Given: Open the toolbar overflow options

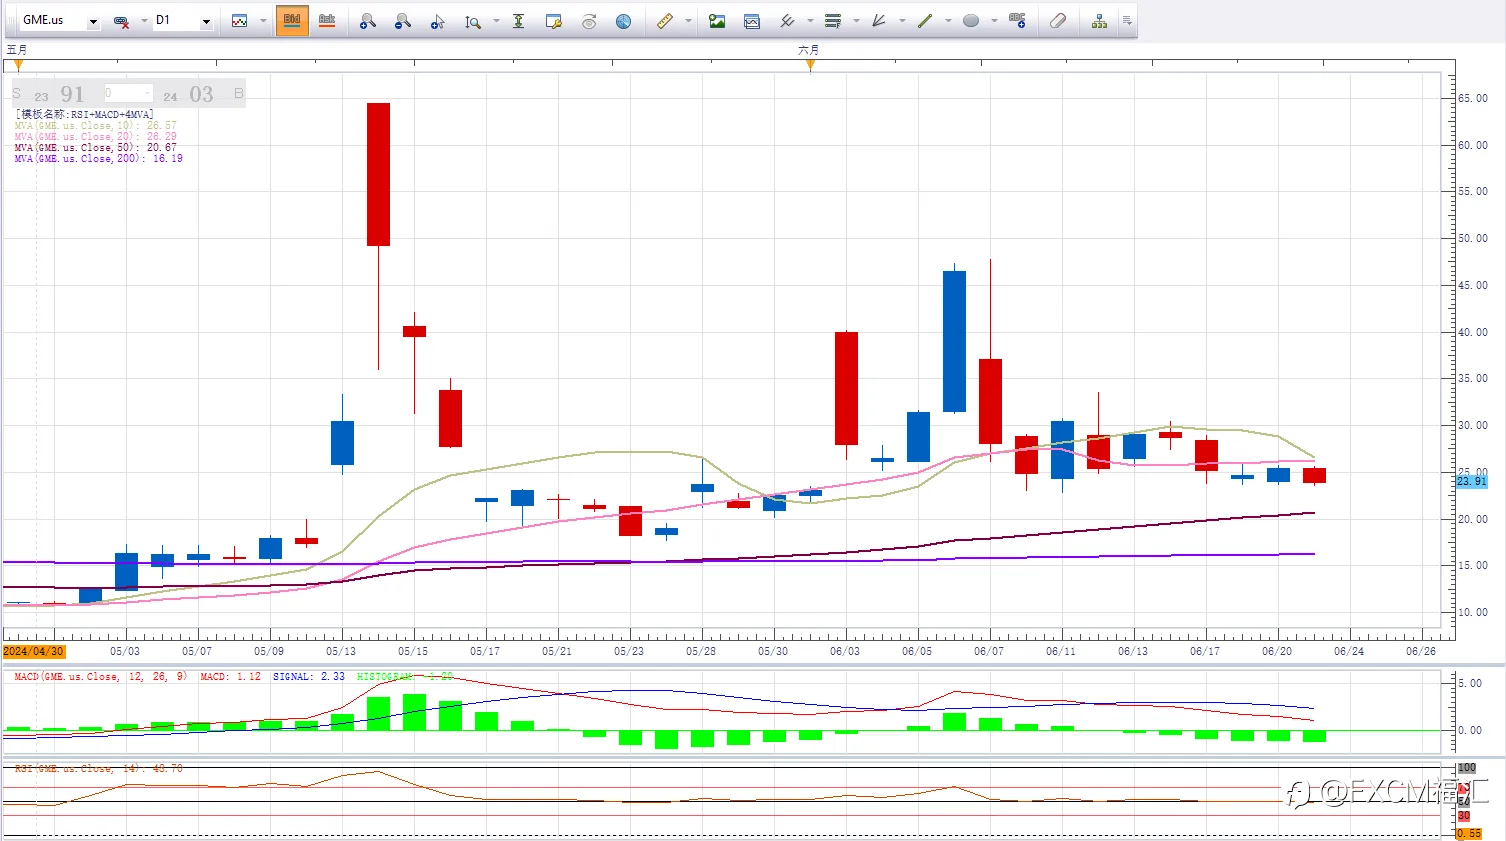Looking at the screenshot, I should tap(1127, 21).
